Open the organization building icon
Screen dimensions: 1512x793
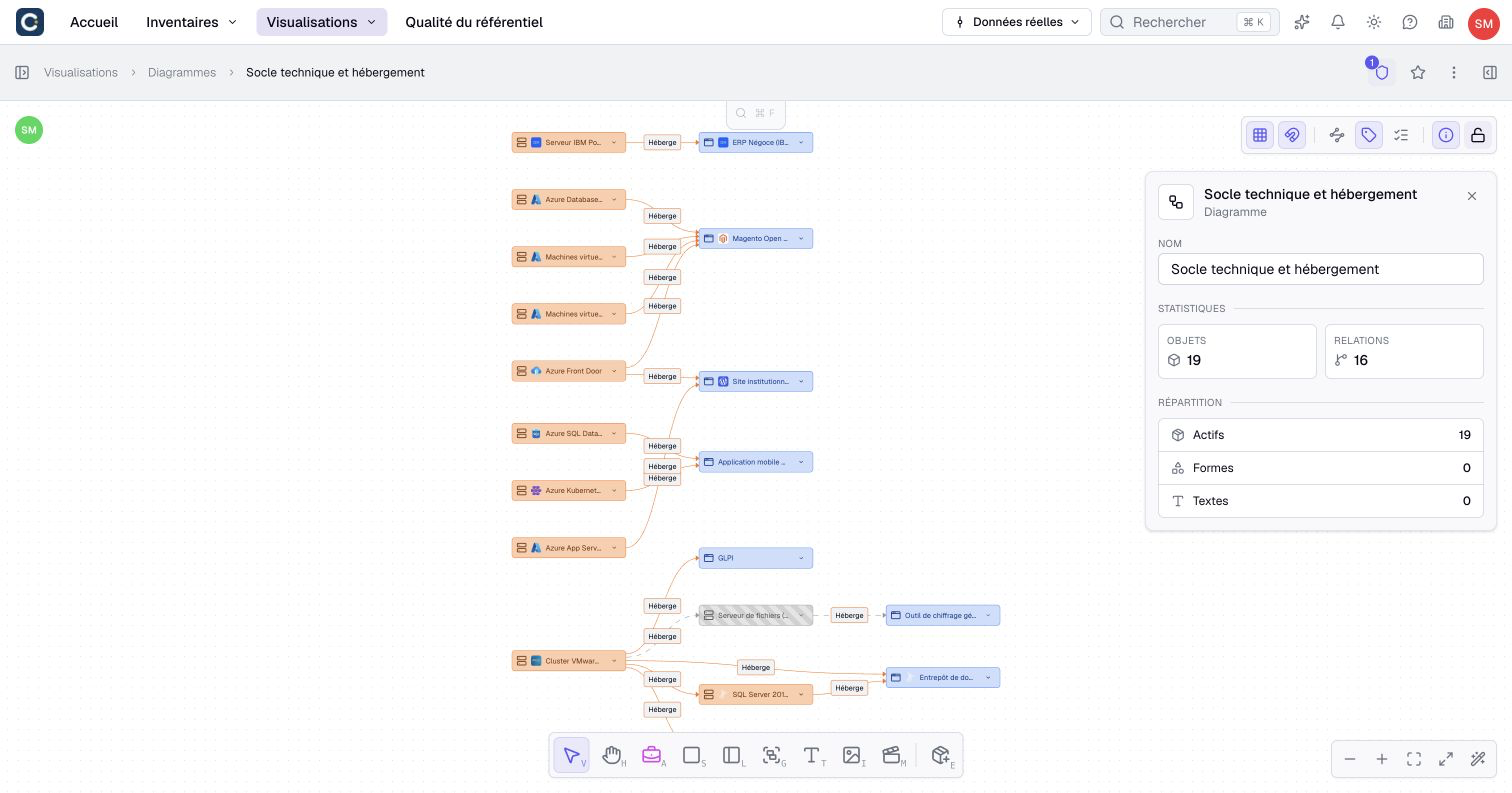pyautogui.click(x=1446, y=22)
